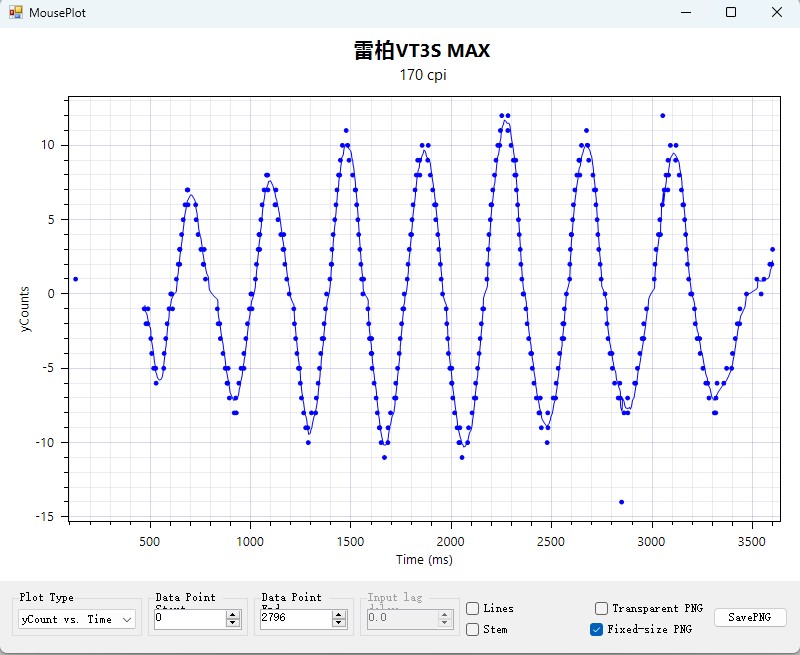Toggle the Transparent PNG checkbox
800x655 pixels.
601,608
